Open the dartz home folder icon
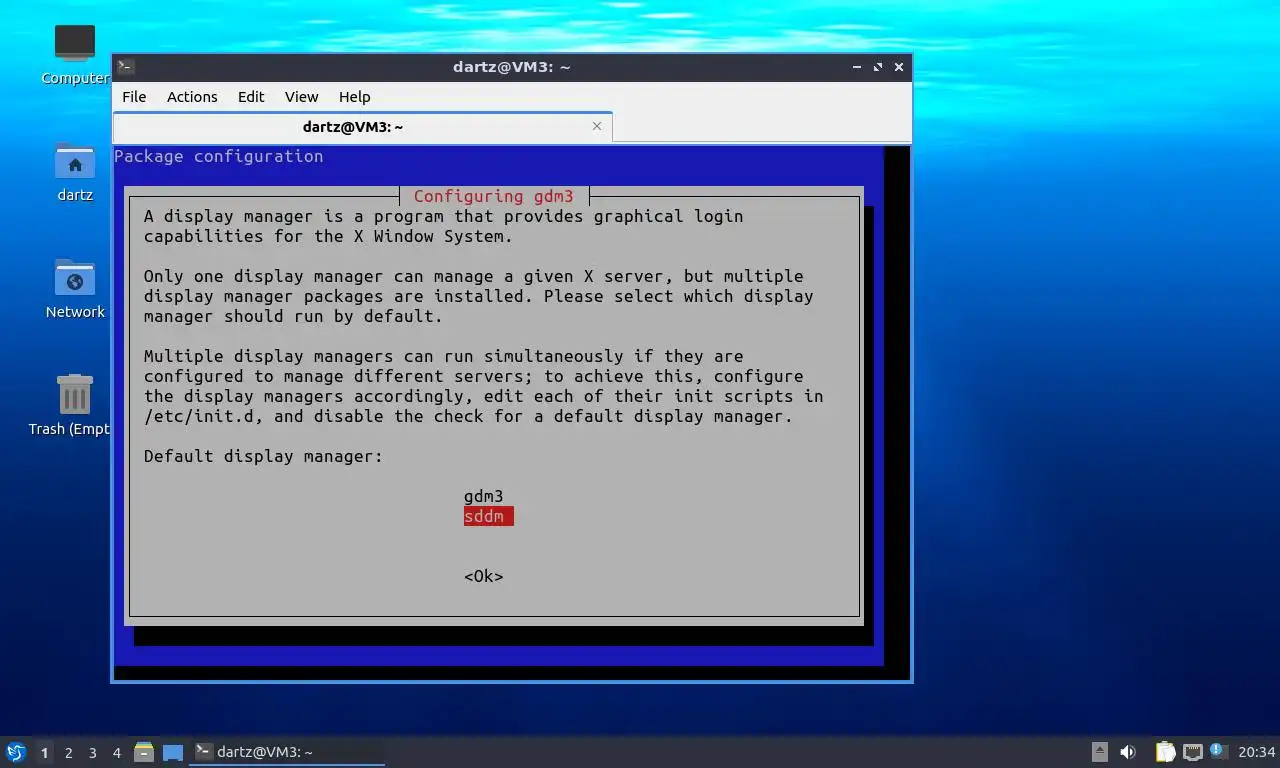 pos(75,161)
